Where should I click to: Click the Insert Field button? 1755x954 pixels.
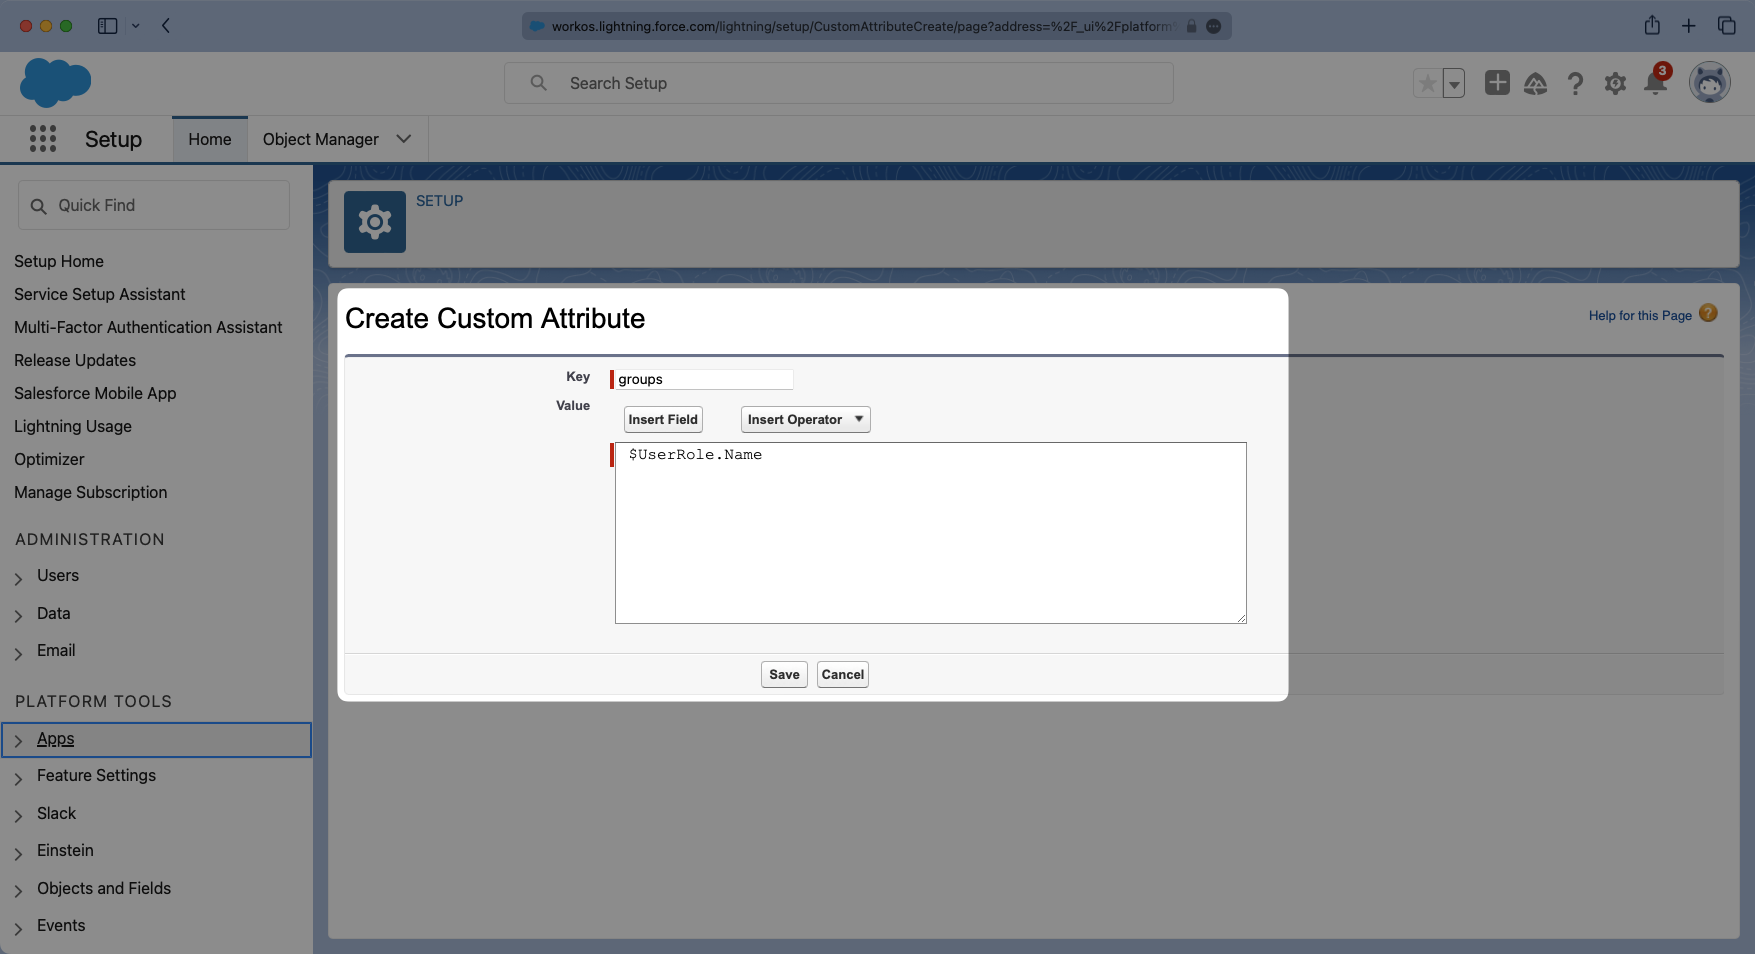[662, 419]
